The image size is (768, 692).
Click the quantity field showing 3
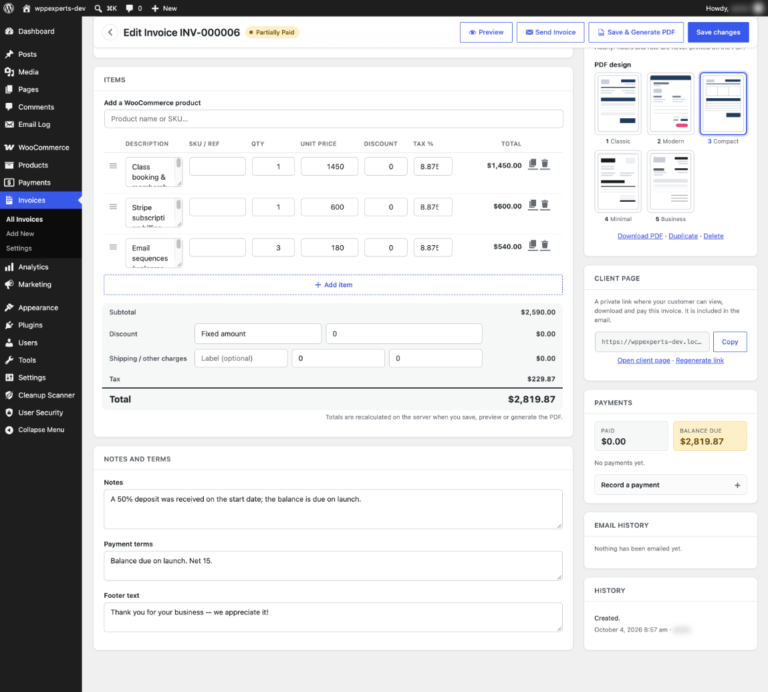tap(273, 248)
